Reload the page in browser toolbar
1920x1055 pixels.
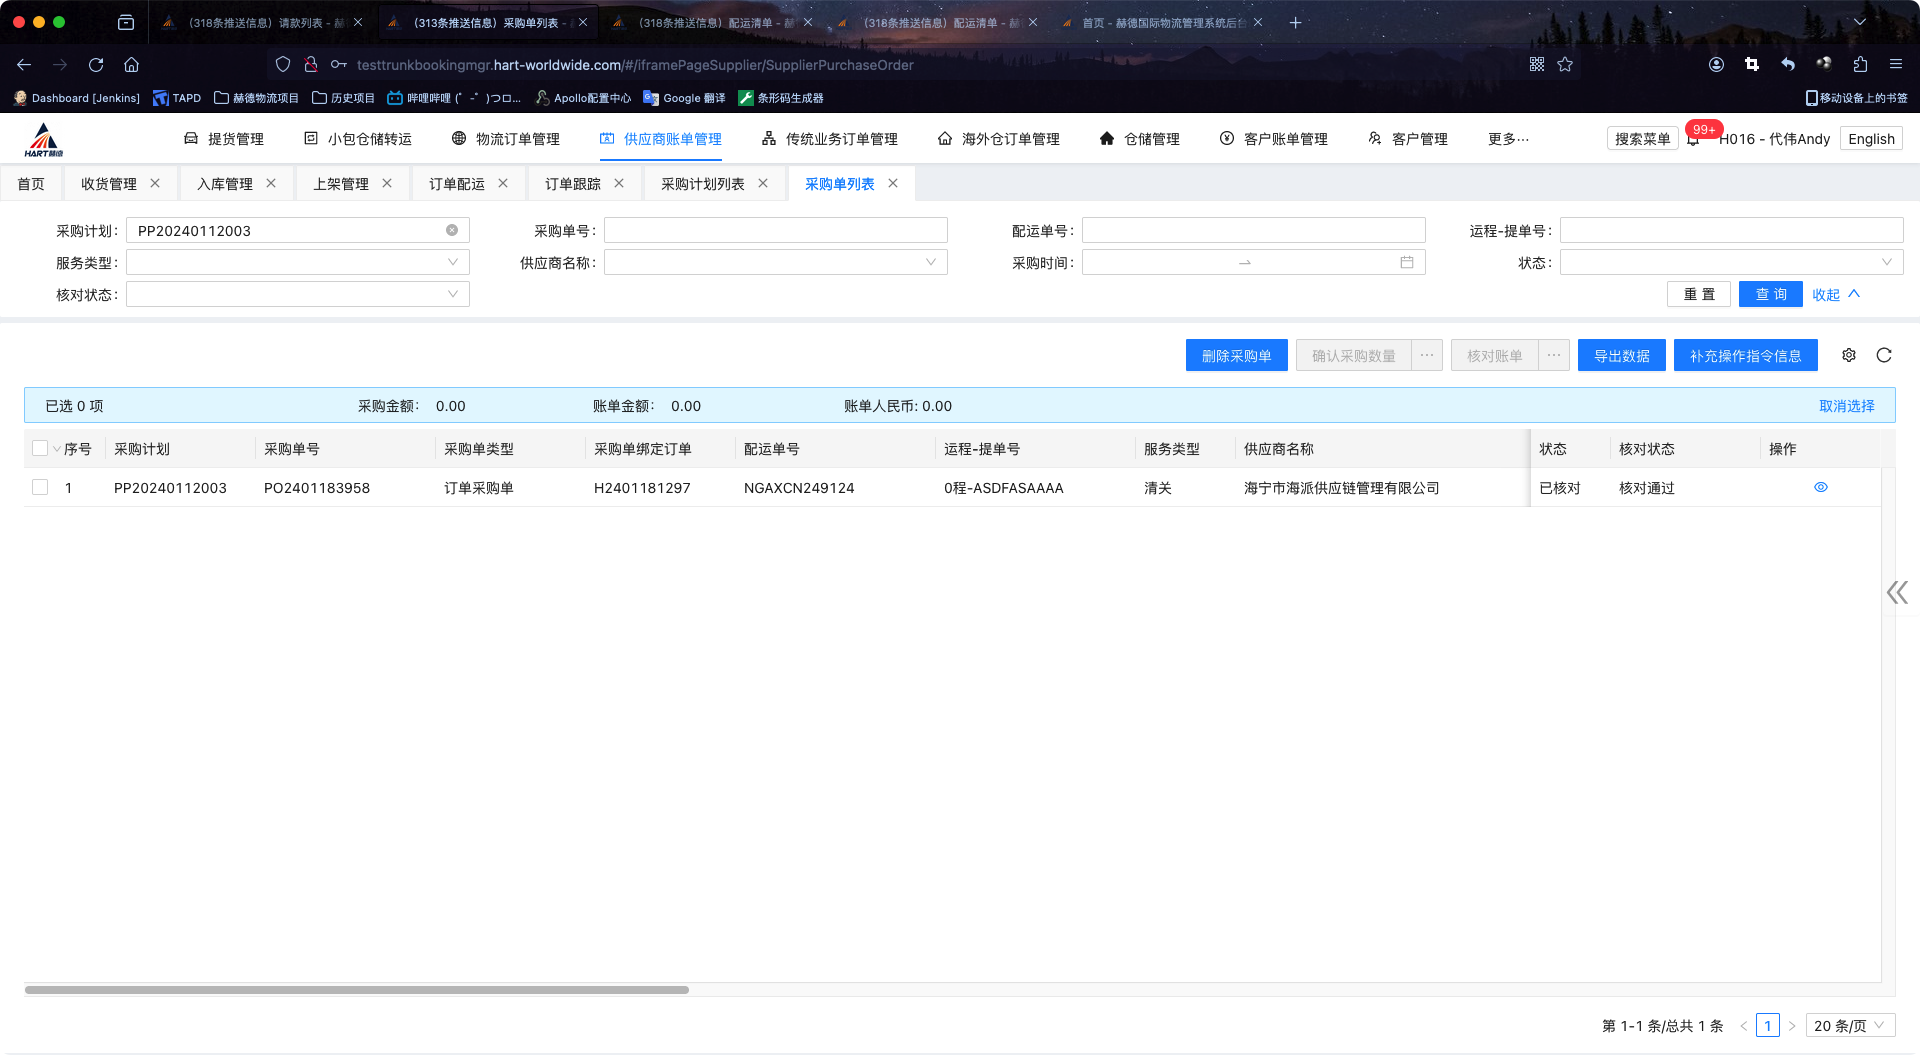pos(96,64)
